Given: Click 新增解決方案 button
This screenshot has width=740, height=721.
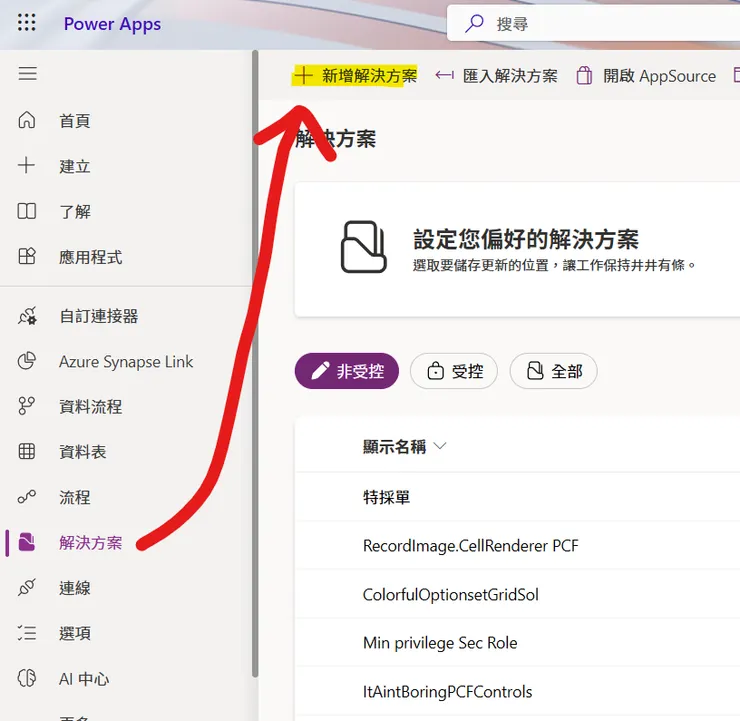Looking at the screenshot, I should click(x=355, y=75).
